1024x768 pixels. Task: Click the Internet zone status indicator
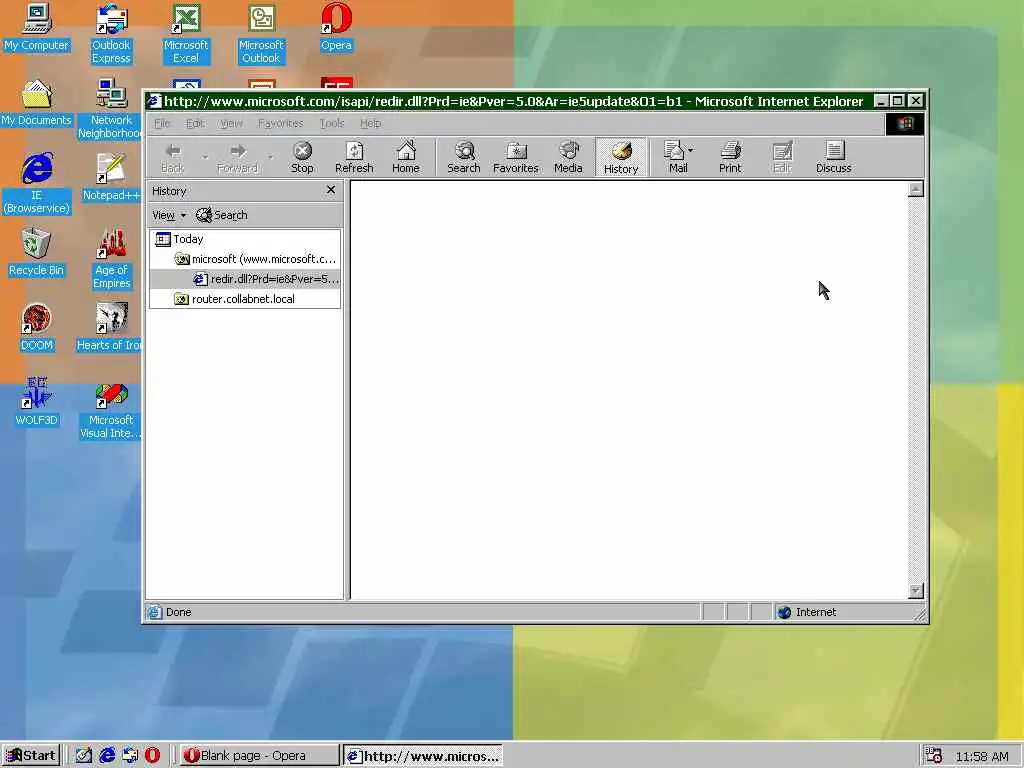tap(807, 612)
